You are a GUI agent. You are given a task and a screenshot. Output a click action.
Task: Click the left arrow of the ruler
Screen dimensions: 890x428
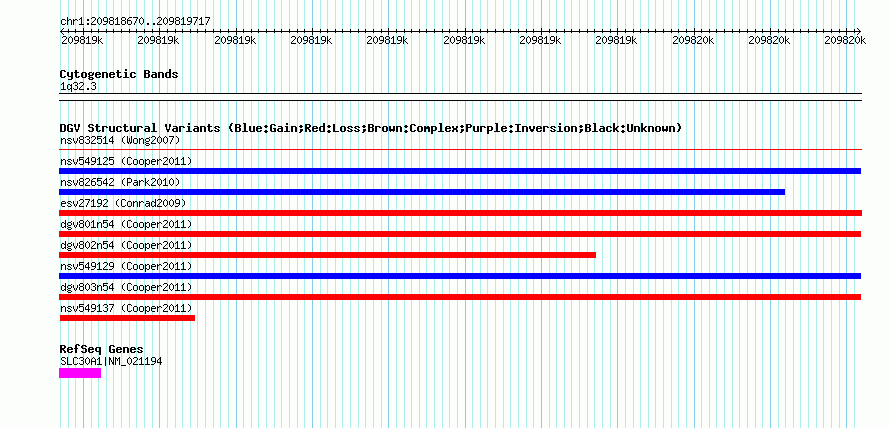coord(62,31)
